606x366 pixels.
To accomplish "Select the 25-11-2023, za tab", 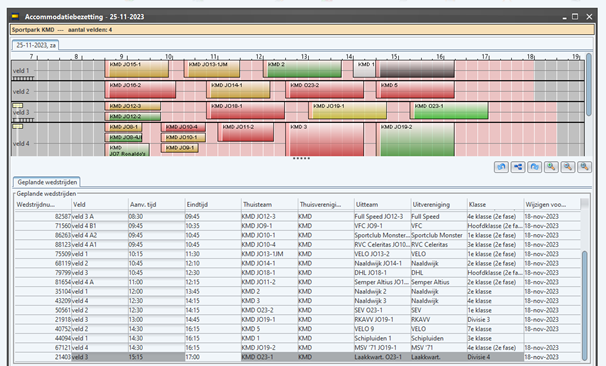I will (36, 45).
